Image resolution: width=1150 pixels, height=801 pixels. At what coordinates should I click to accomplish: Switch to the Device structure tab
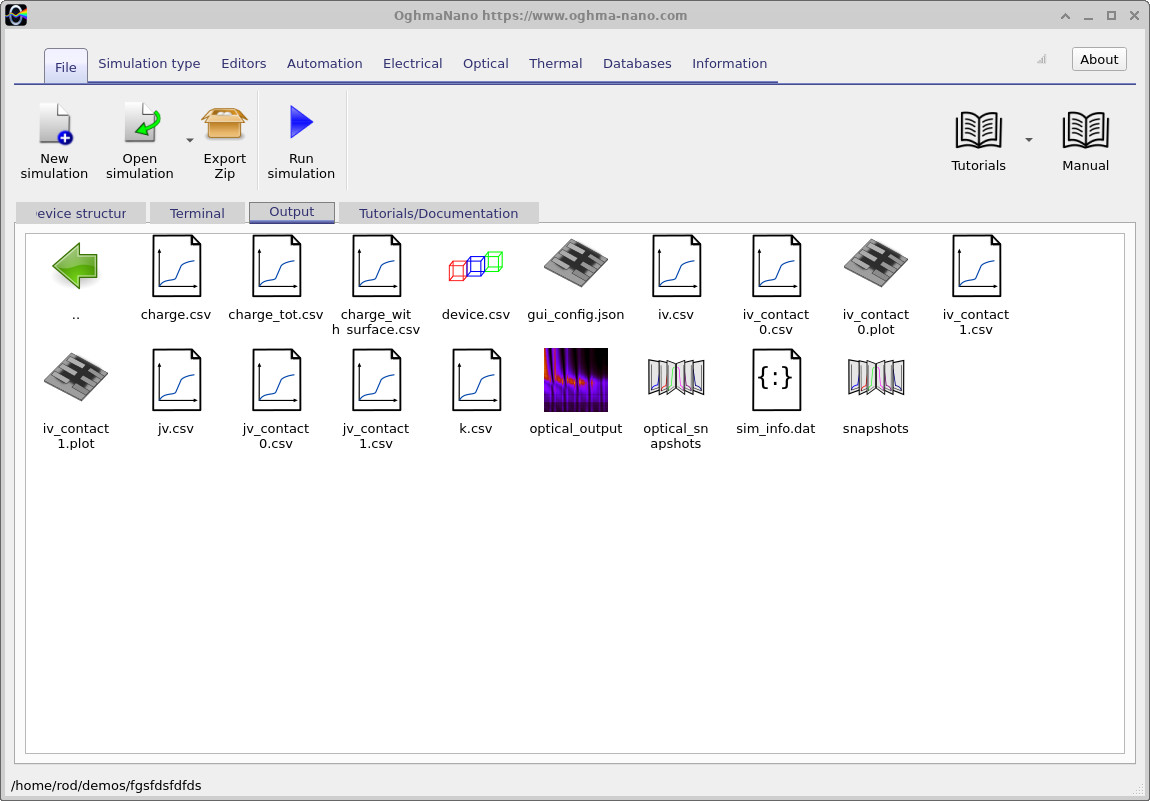[x=81, y=213]
